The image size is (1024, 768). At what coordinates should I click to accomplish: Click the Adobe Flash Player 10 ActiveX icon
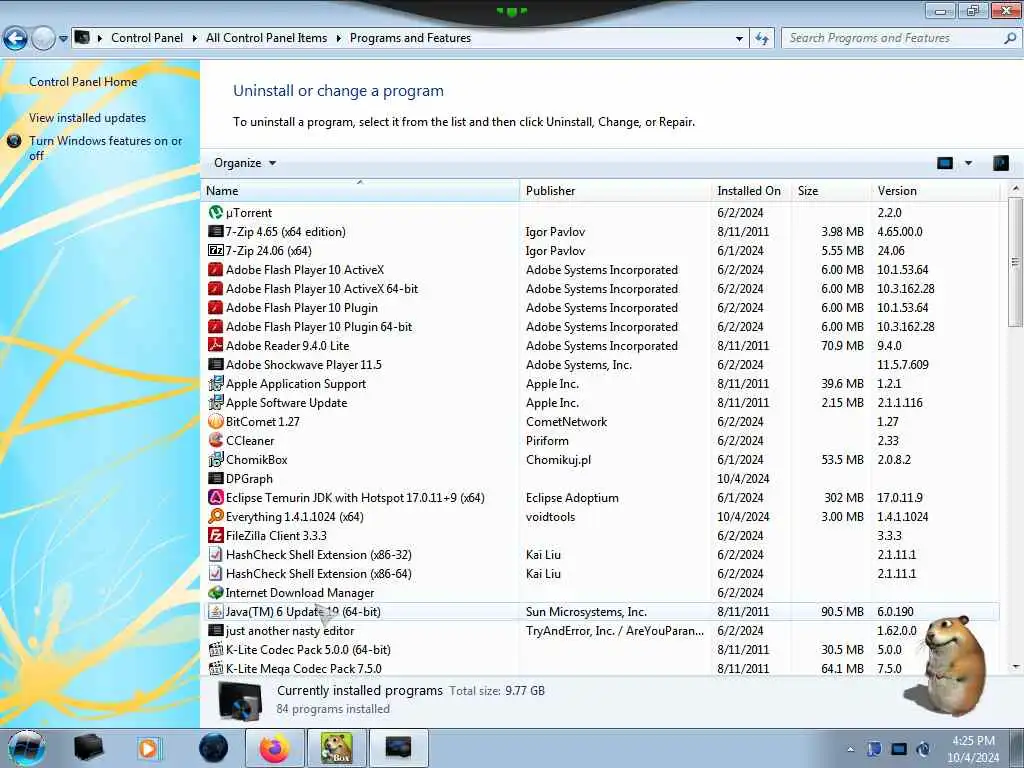tap(216, 270)
